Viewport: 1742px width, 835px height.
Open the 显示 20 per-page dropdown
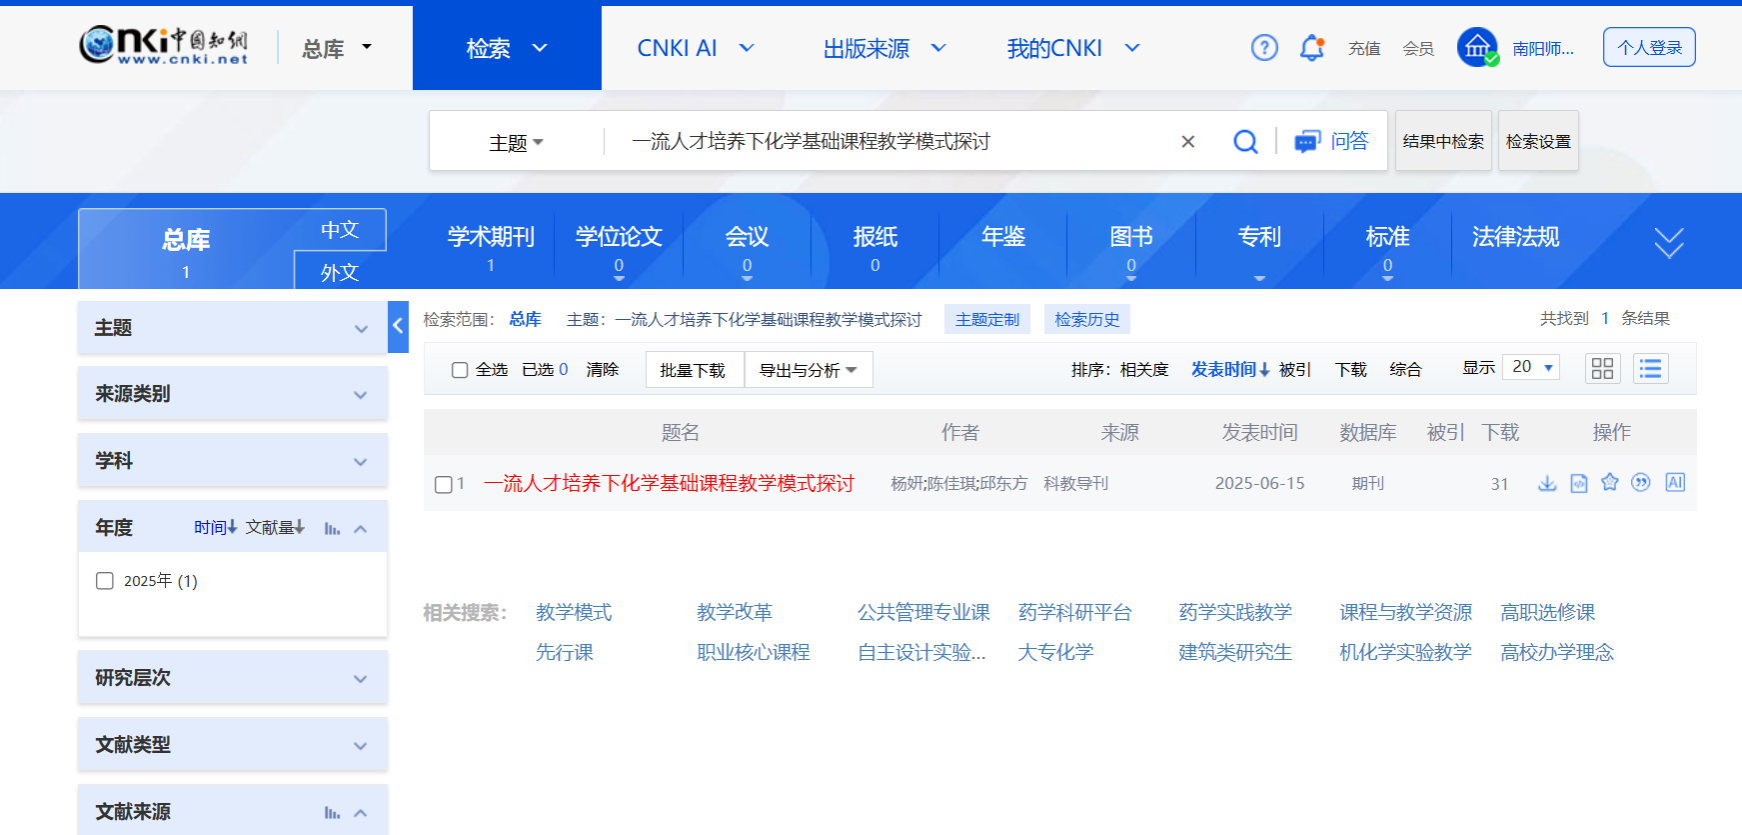click(x=1531, y=368)
